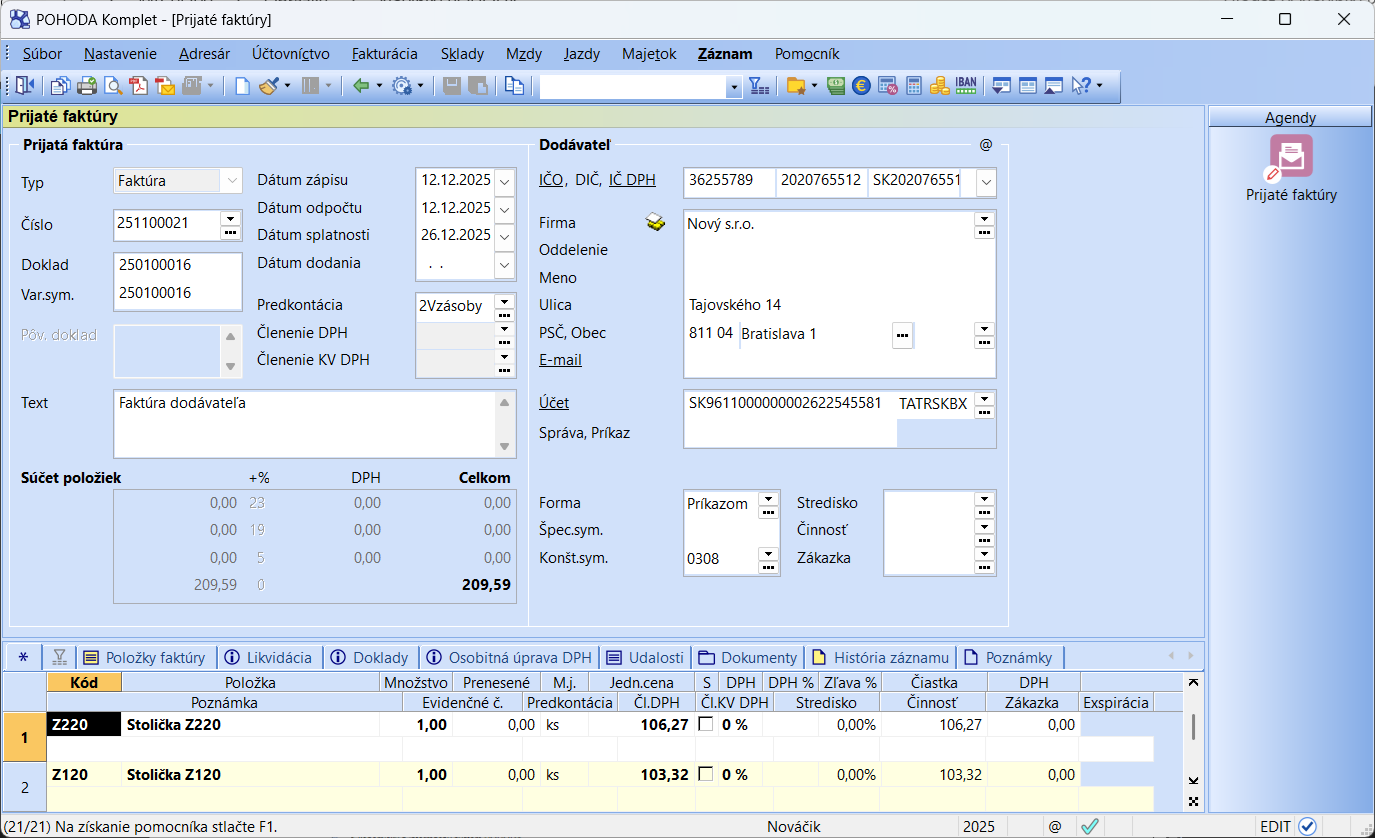Click the PDF export toolbar icon

[x=139, y=86]
